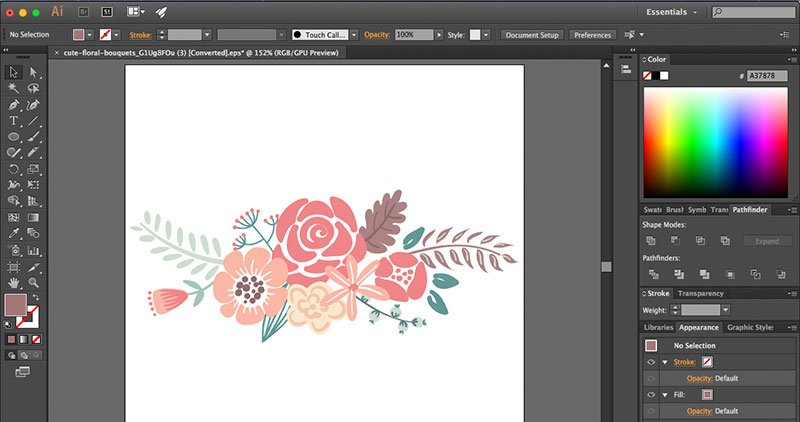The width and height of the screenshot is (800, 422).
Task: Open the fill color dropdown in control bar
Action: point(90,35)
